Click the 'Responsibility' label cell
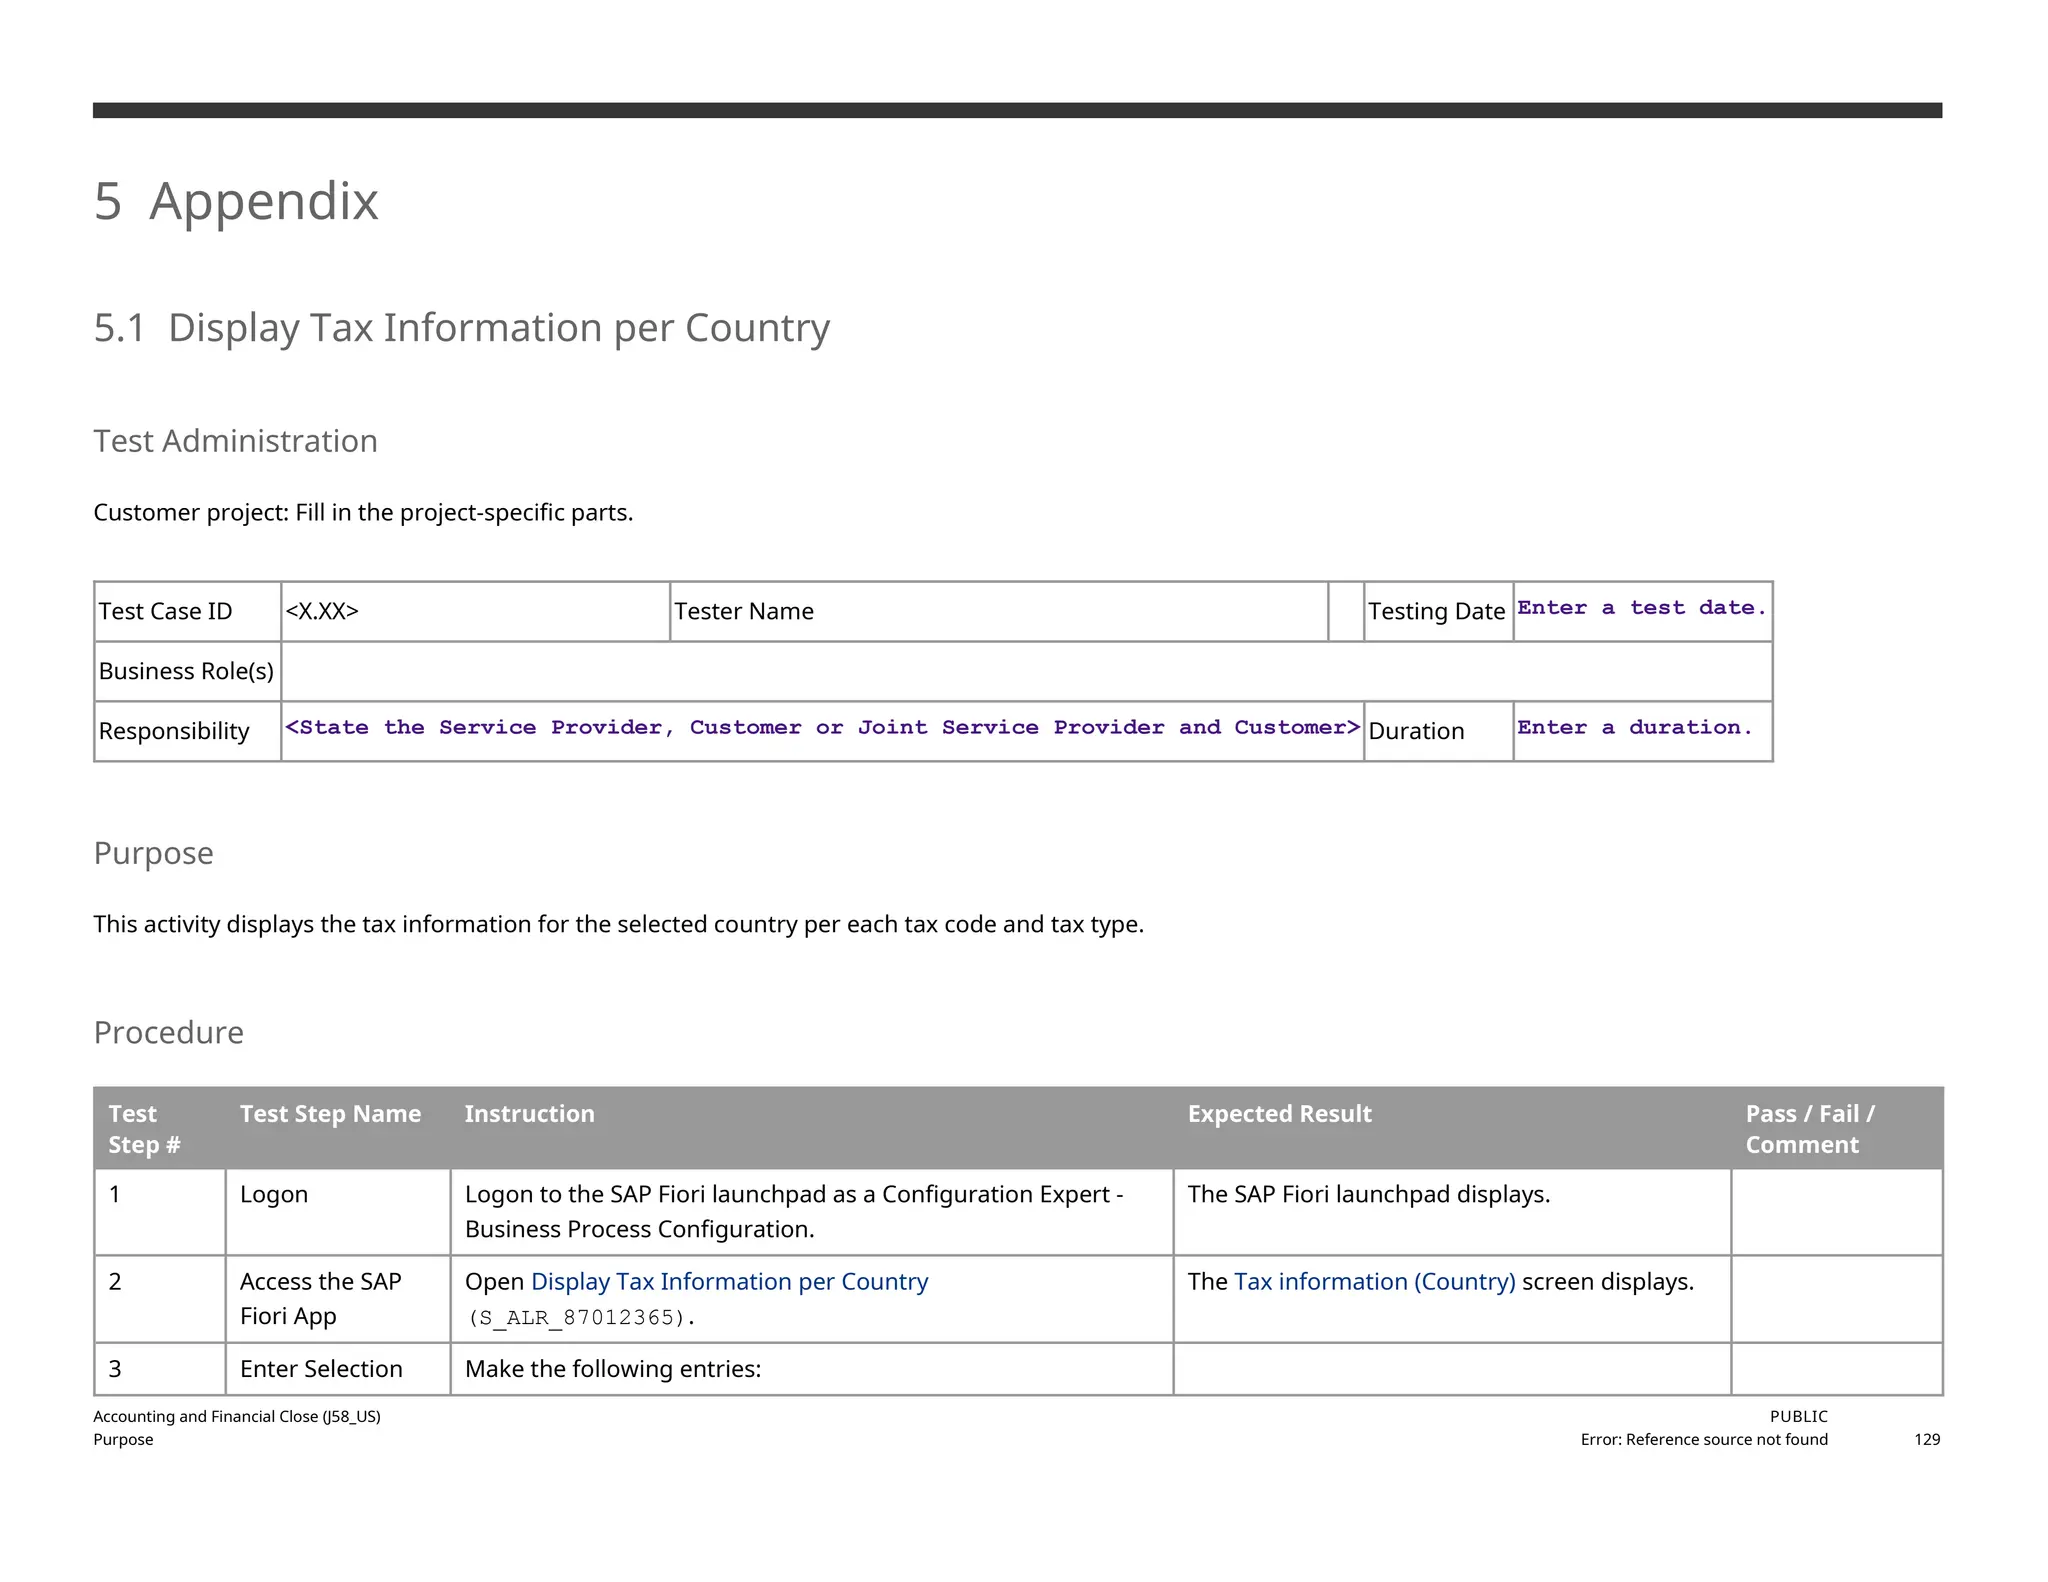This screenshot has height=1582, width=2048. tap(188, 731)
